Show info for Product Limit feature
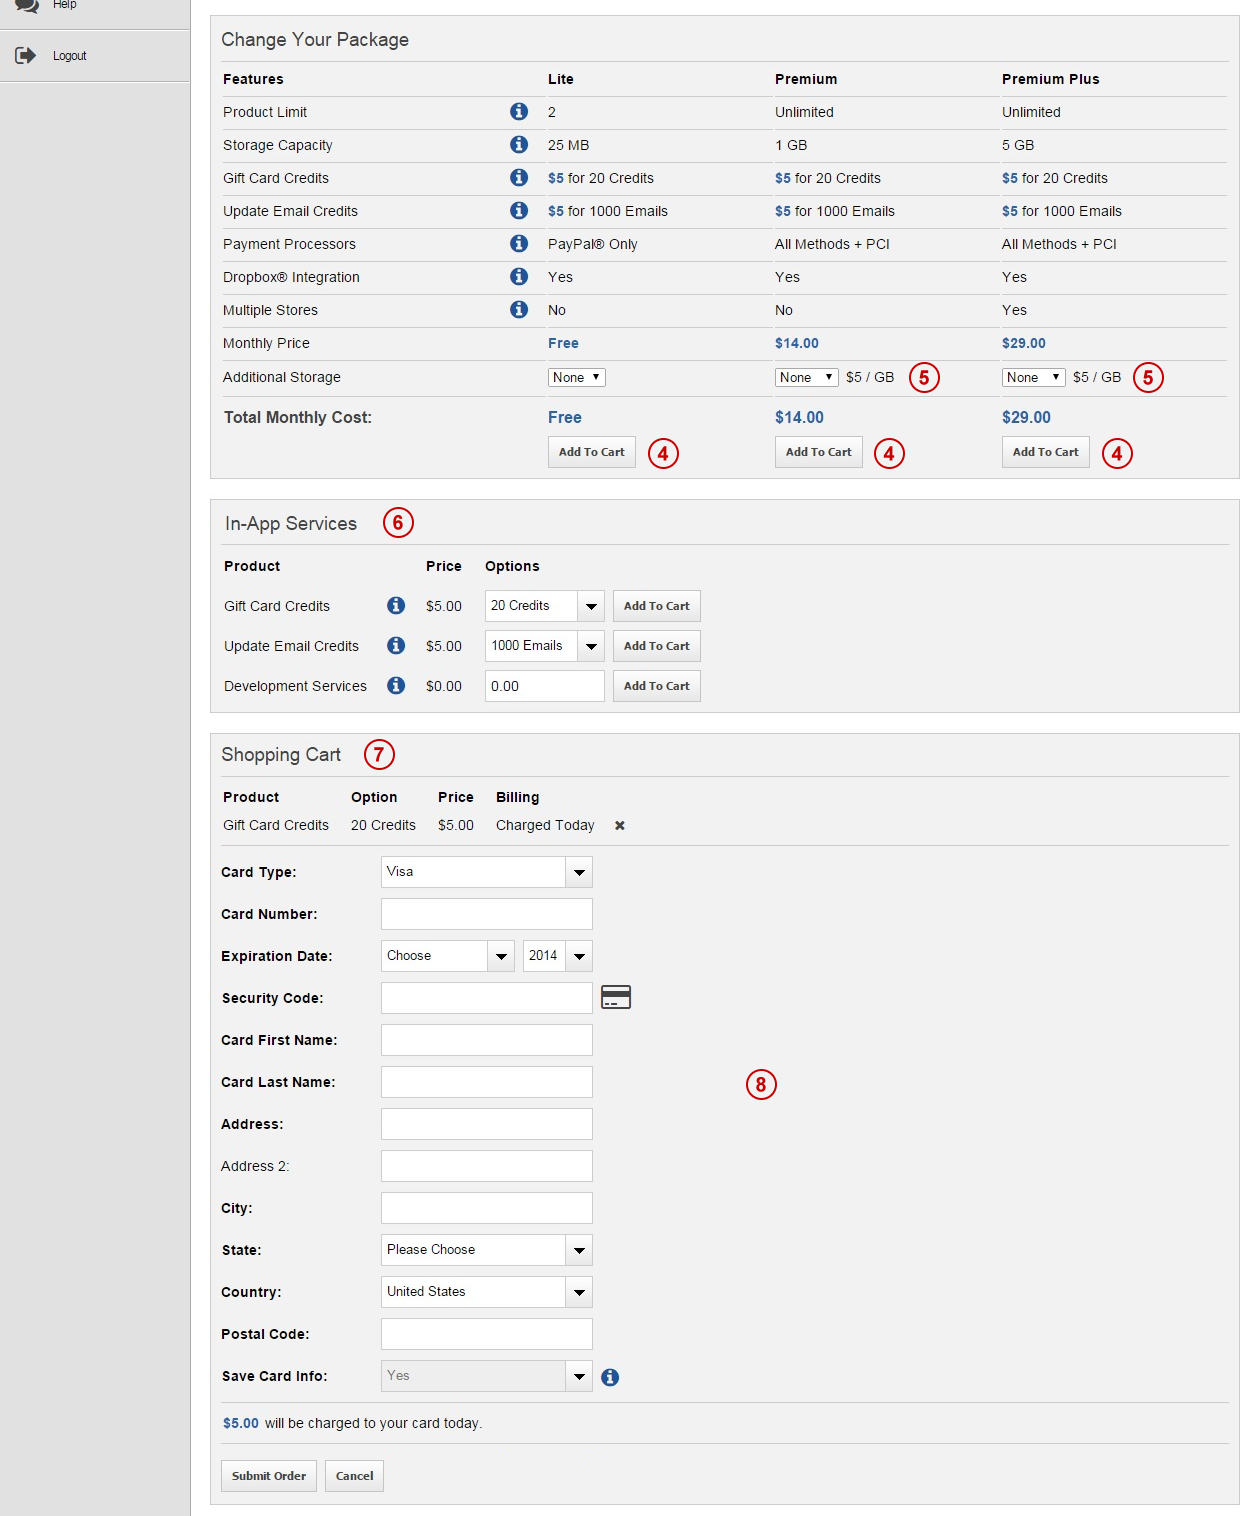This screenshot has width=1260, height=1516. (x=519, y=111)
